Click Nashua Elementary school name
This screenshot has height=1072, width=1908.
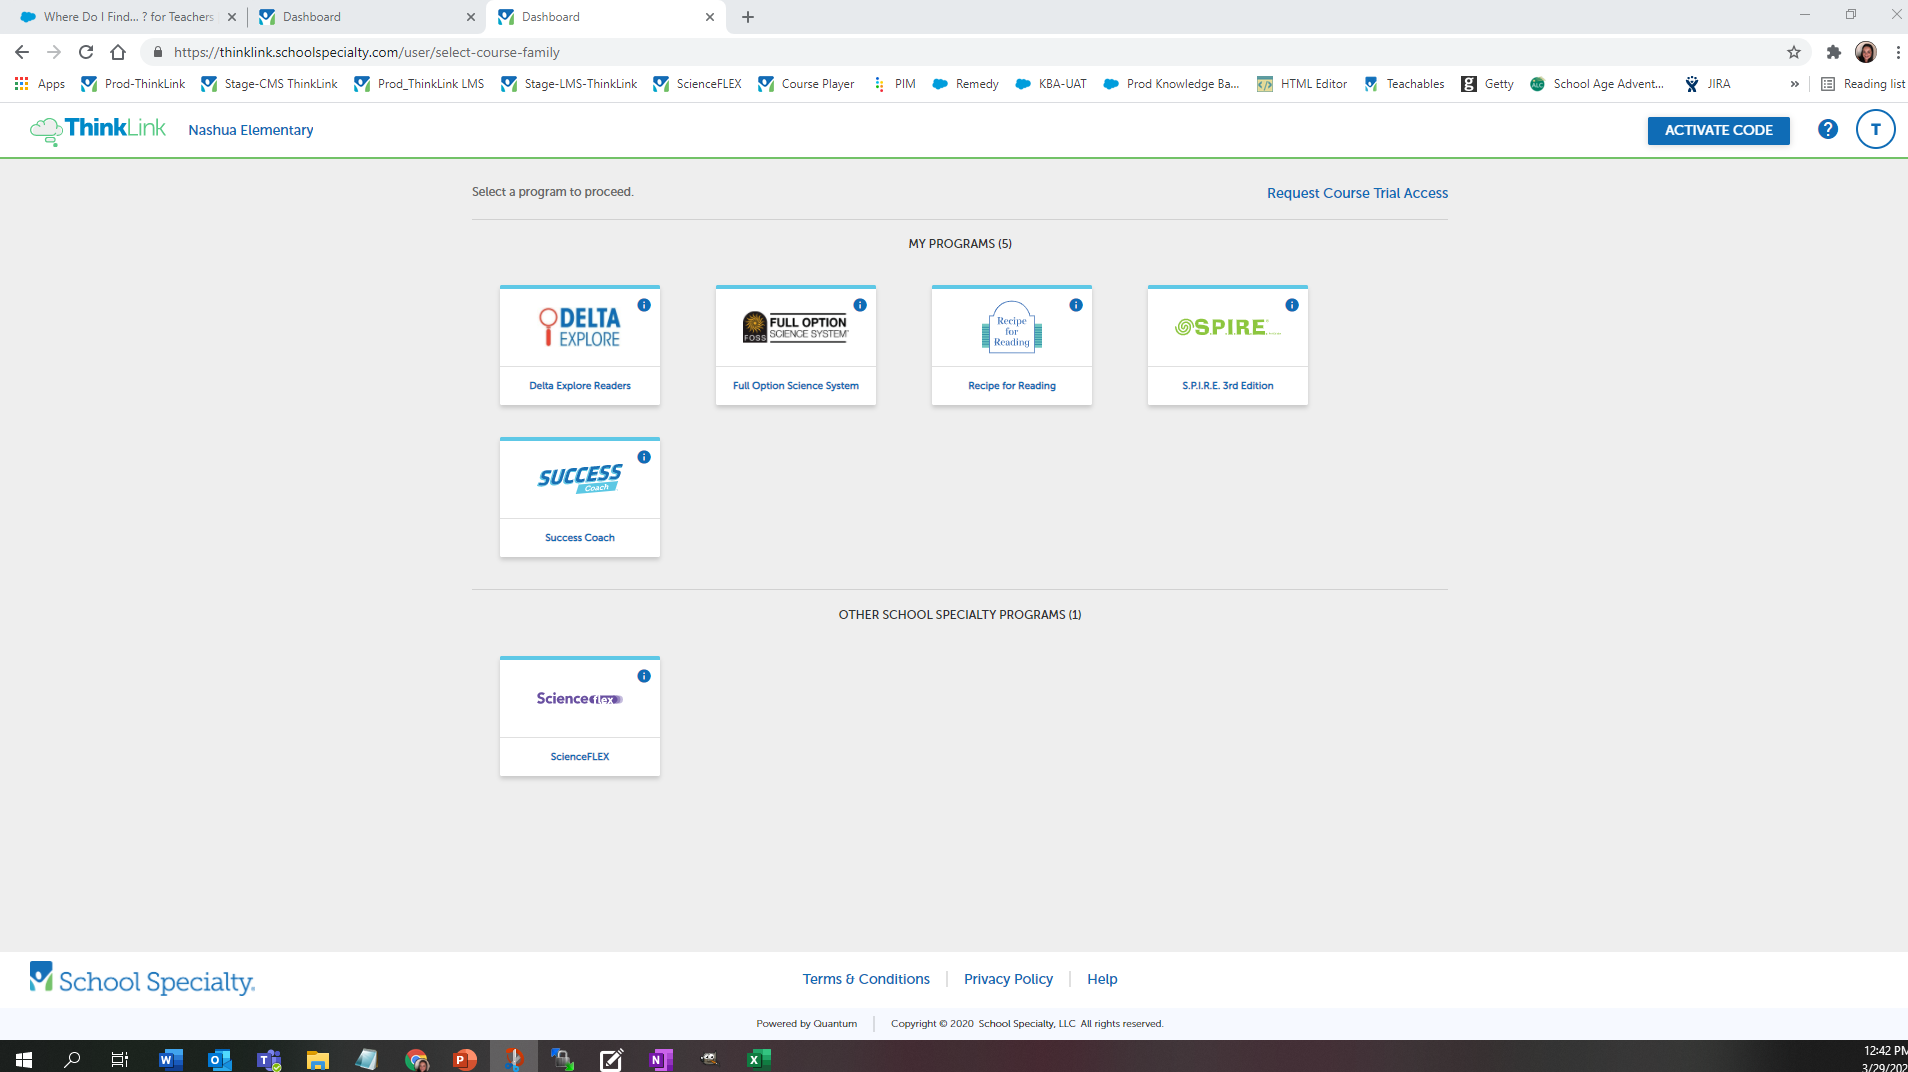coord(251,130)
